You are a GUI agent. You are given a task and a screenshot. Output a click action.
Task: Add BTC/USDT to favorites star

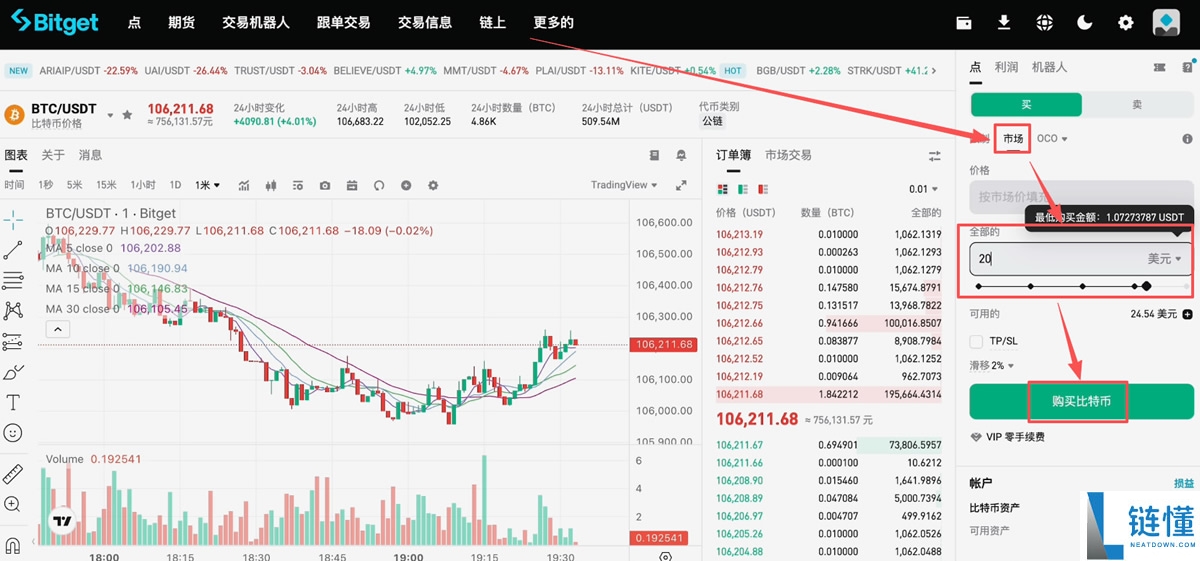(x=127, y=115)
